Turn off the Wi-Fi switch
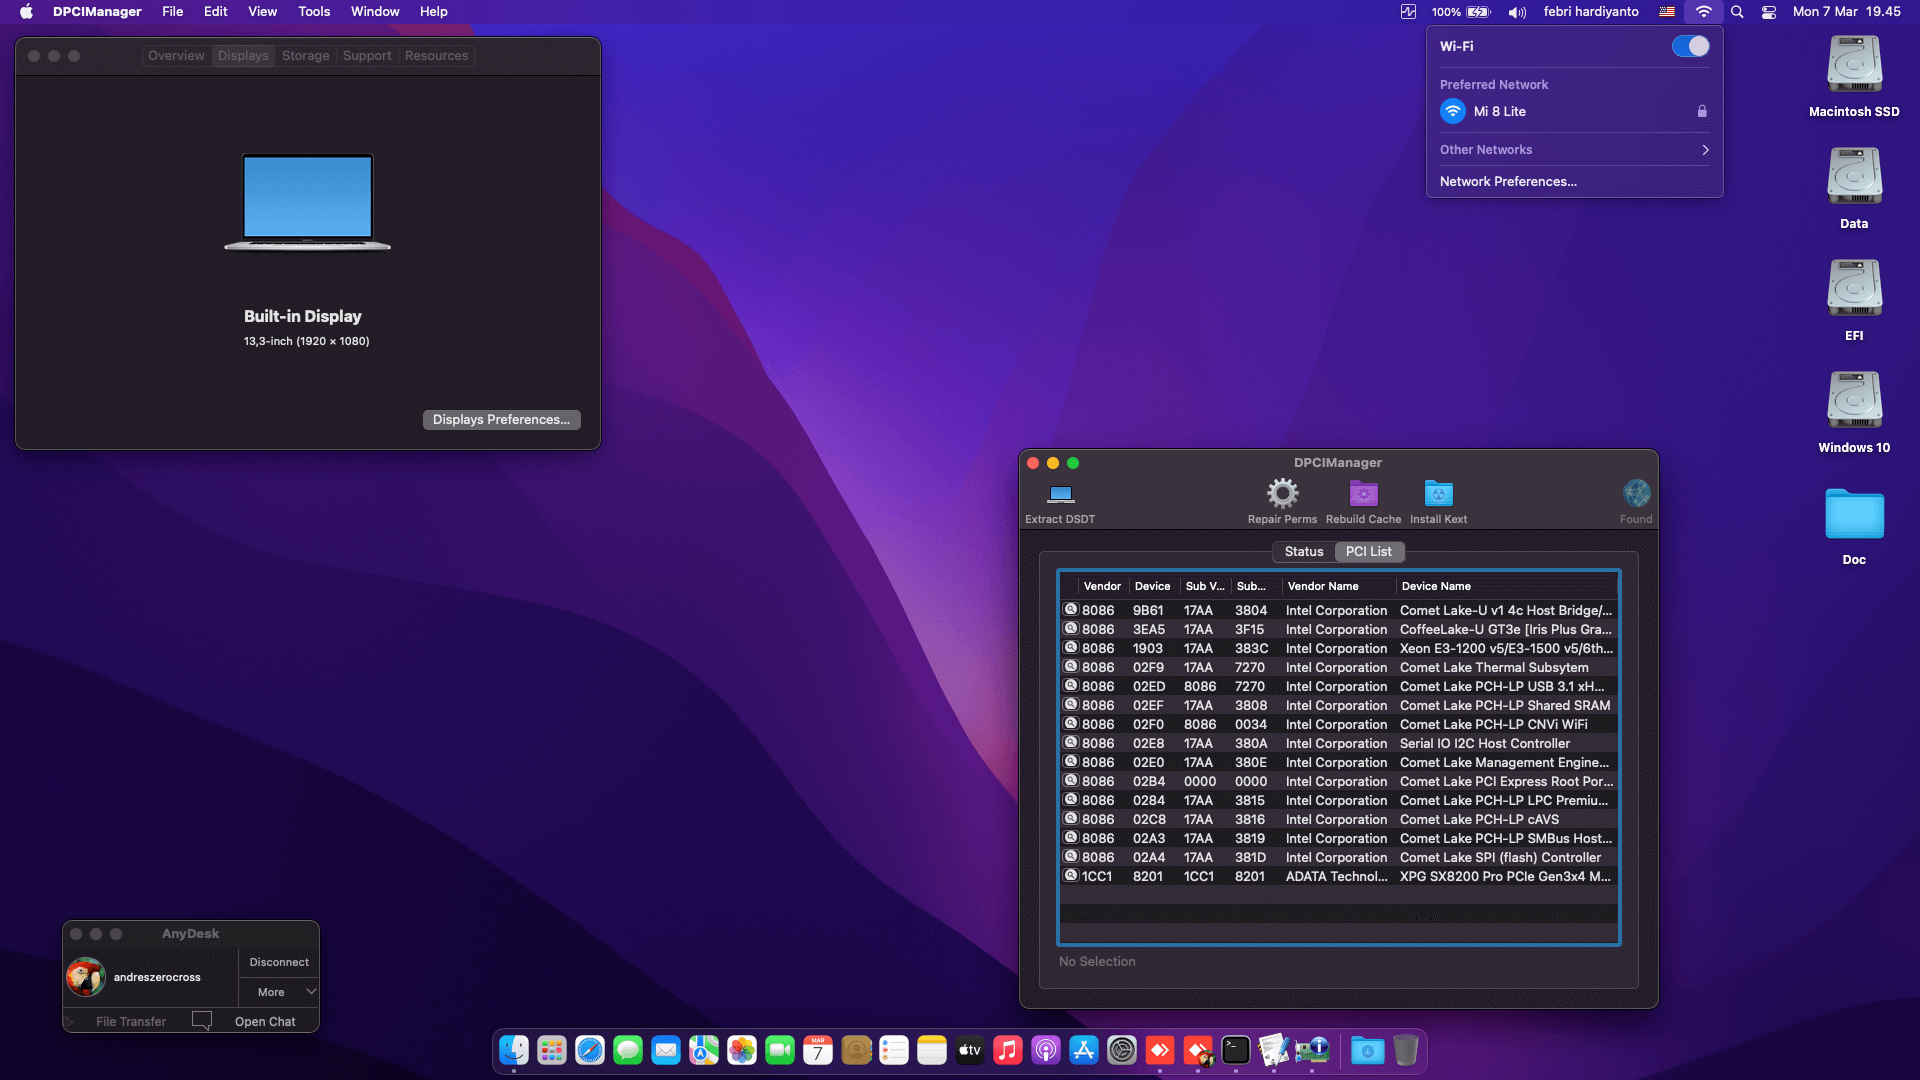 point(1690,46)
